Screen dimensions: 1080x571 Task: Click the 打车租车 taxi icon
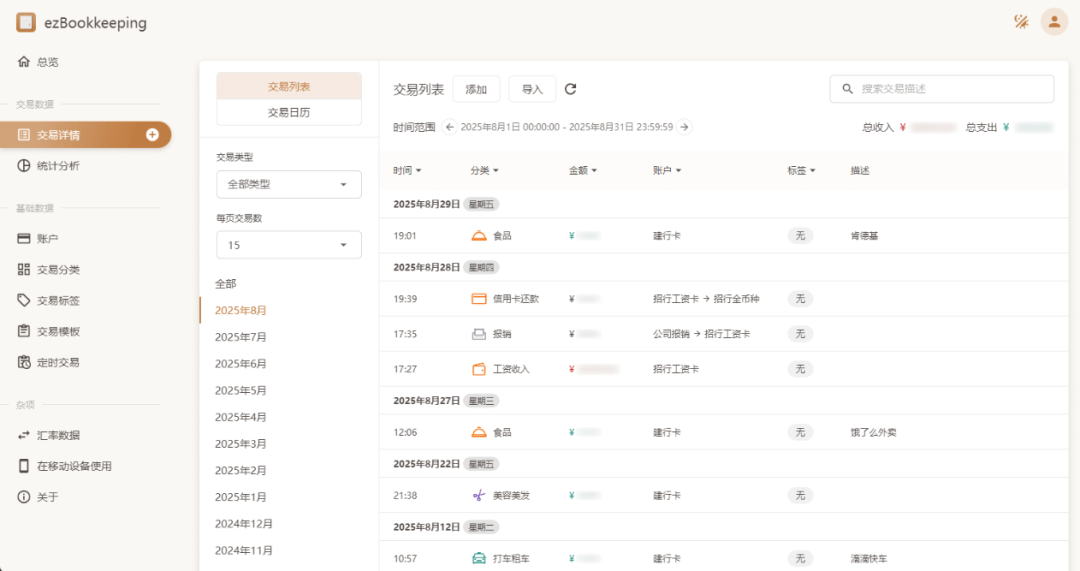[x=479, y=559]
